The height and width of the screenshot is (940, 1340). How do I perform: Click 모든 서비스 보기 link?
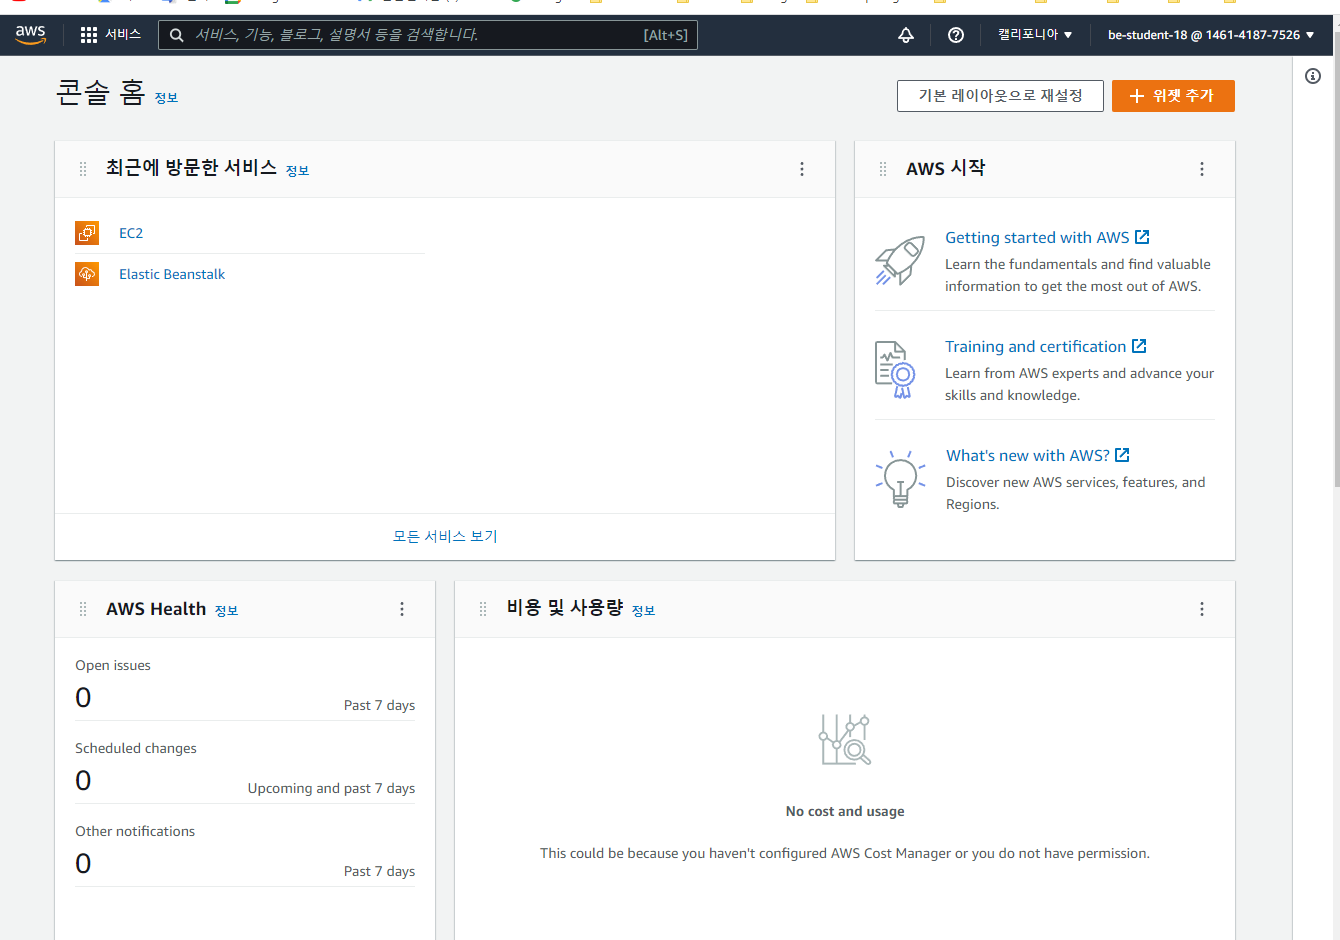click(445, 536)
